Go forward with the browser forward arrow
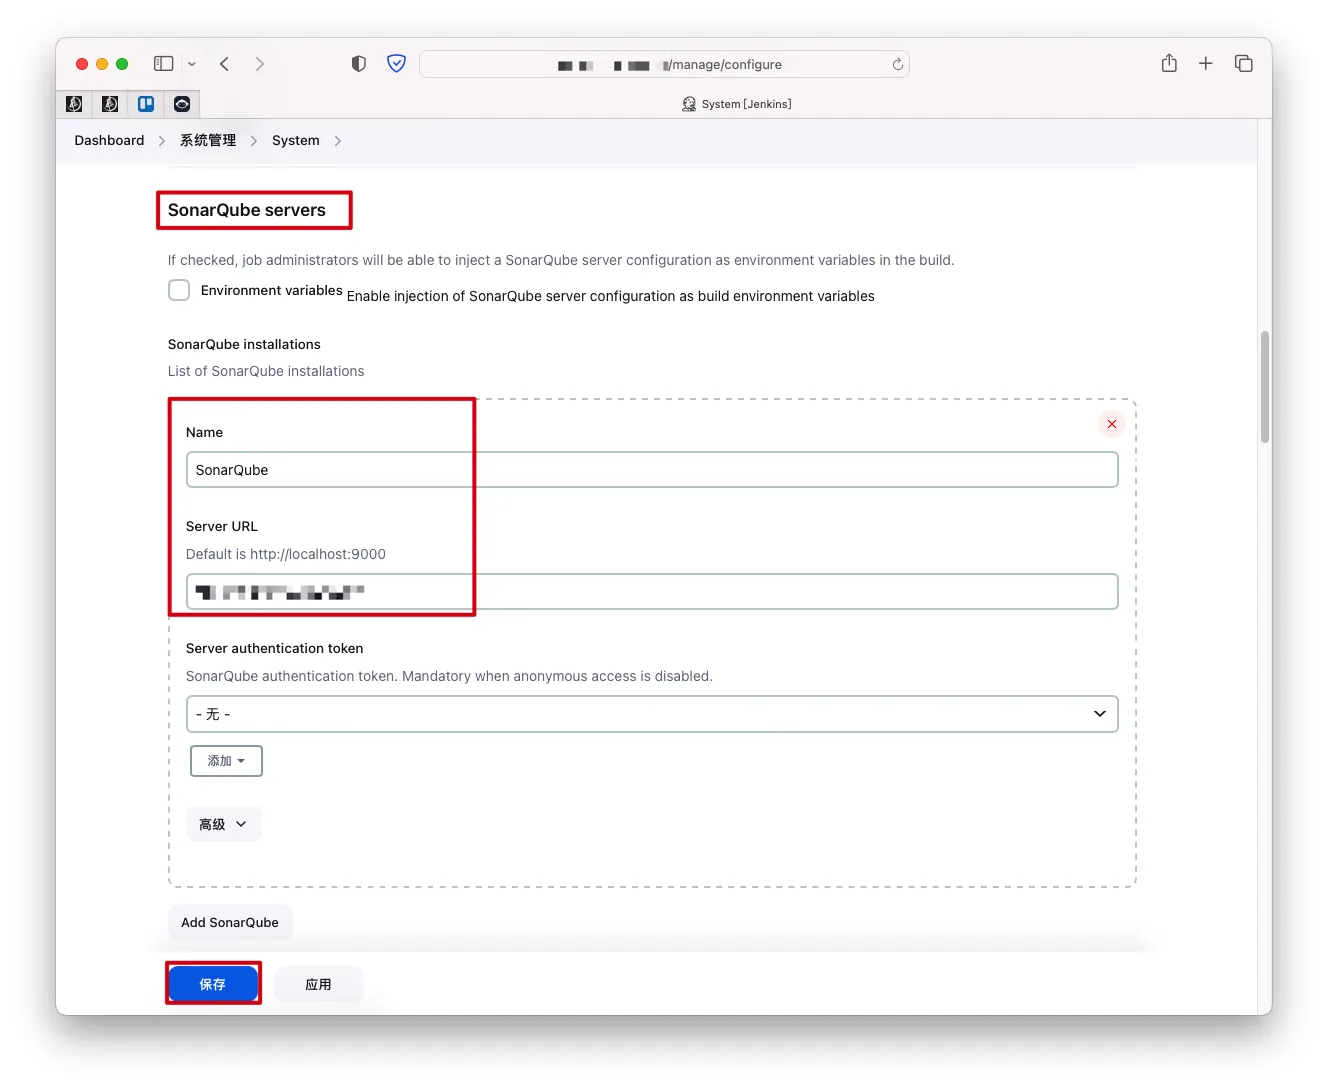Viewport: 1328px width, 1089px height. (x=260, y=64)
